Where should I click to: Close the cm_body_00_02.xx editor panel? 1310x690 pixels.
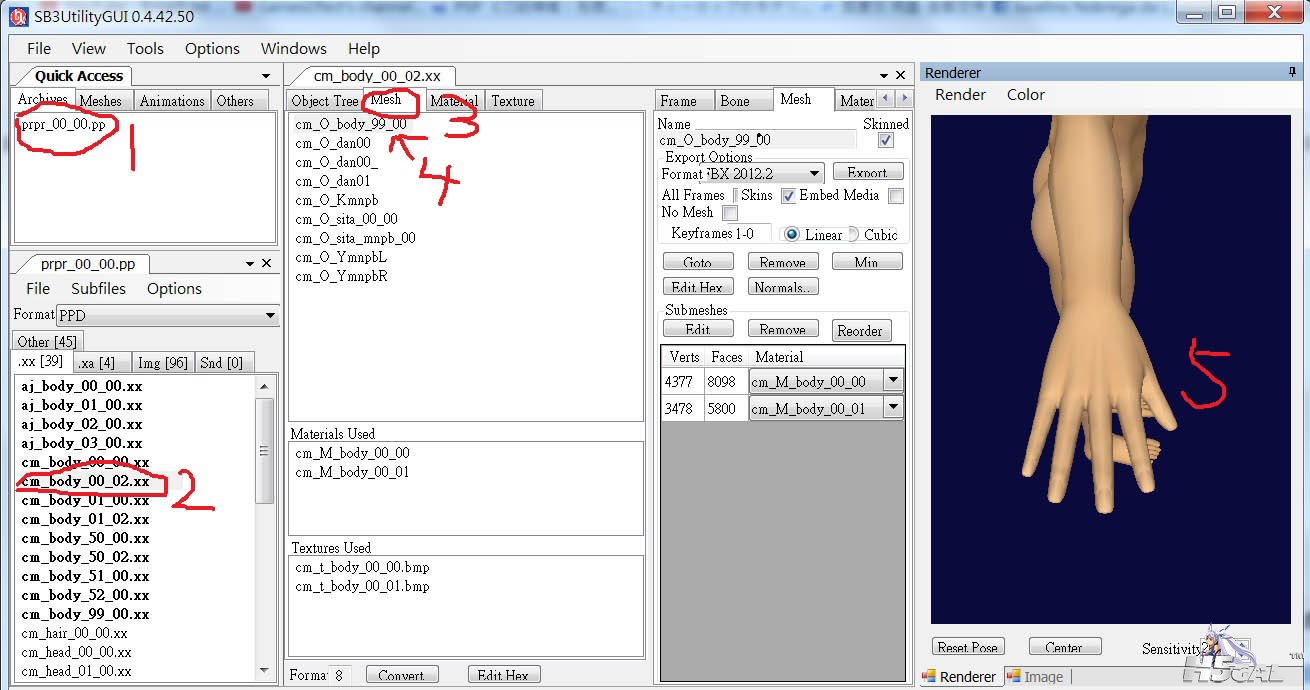point(901,76)
